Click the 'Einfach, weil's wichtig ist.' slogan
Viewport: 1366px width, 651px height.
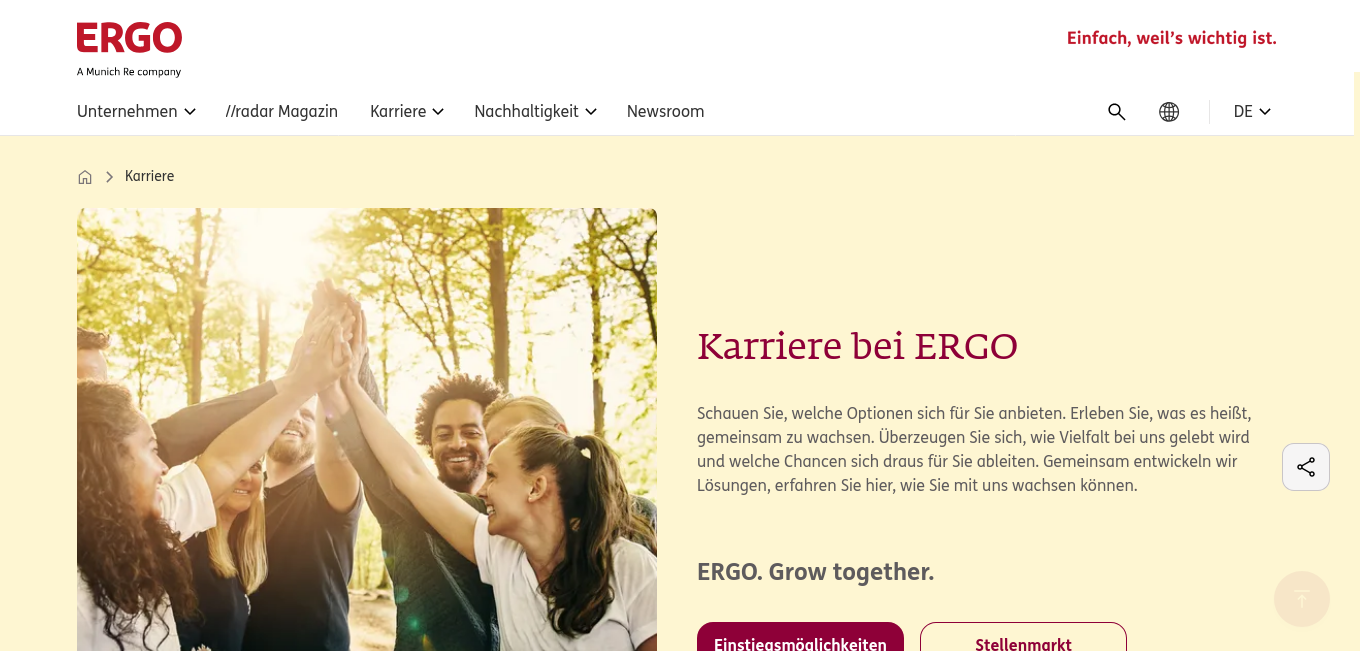click(x=1172, y=39)
